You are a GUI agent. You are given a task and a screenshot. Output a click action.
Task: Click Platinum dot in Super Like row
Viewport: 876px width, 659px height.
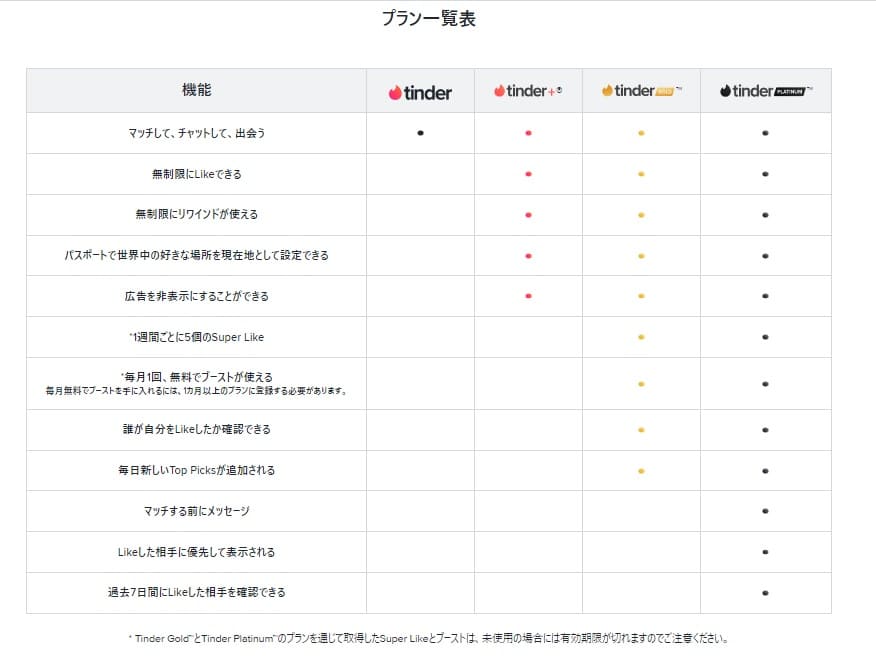765,337
